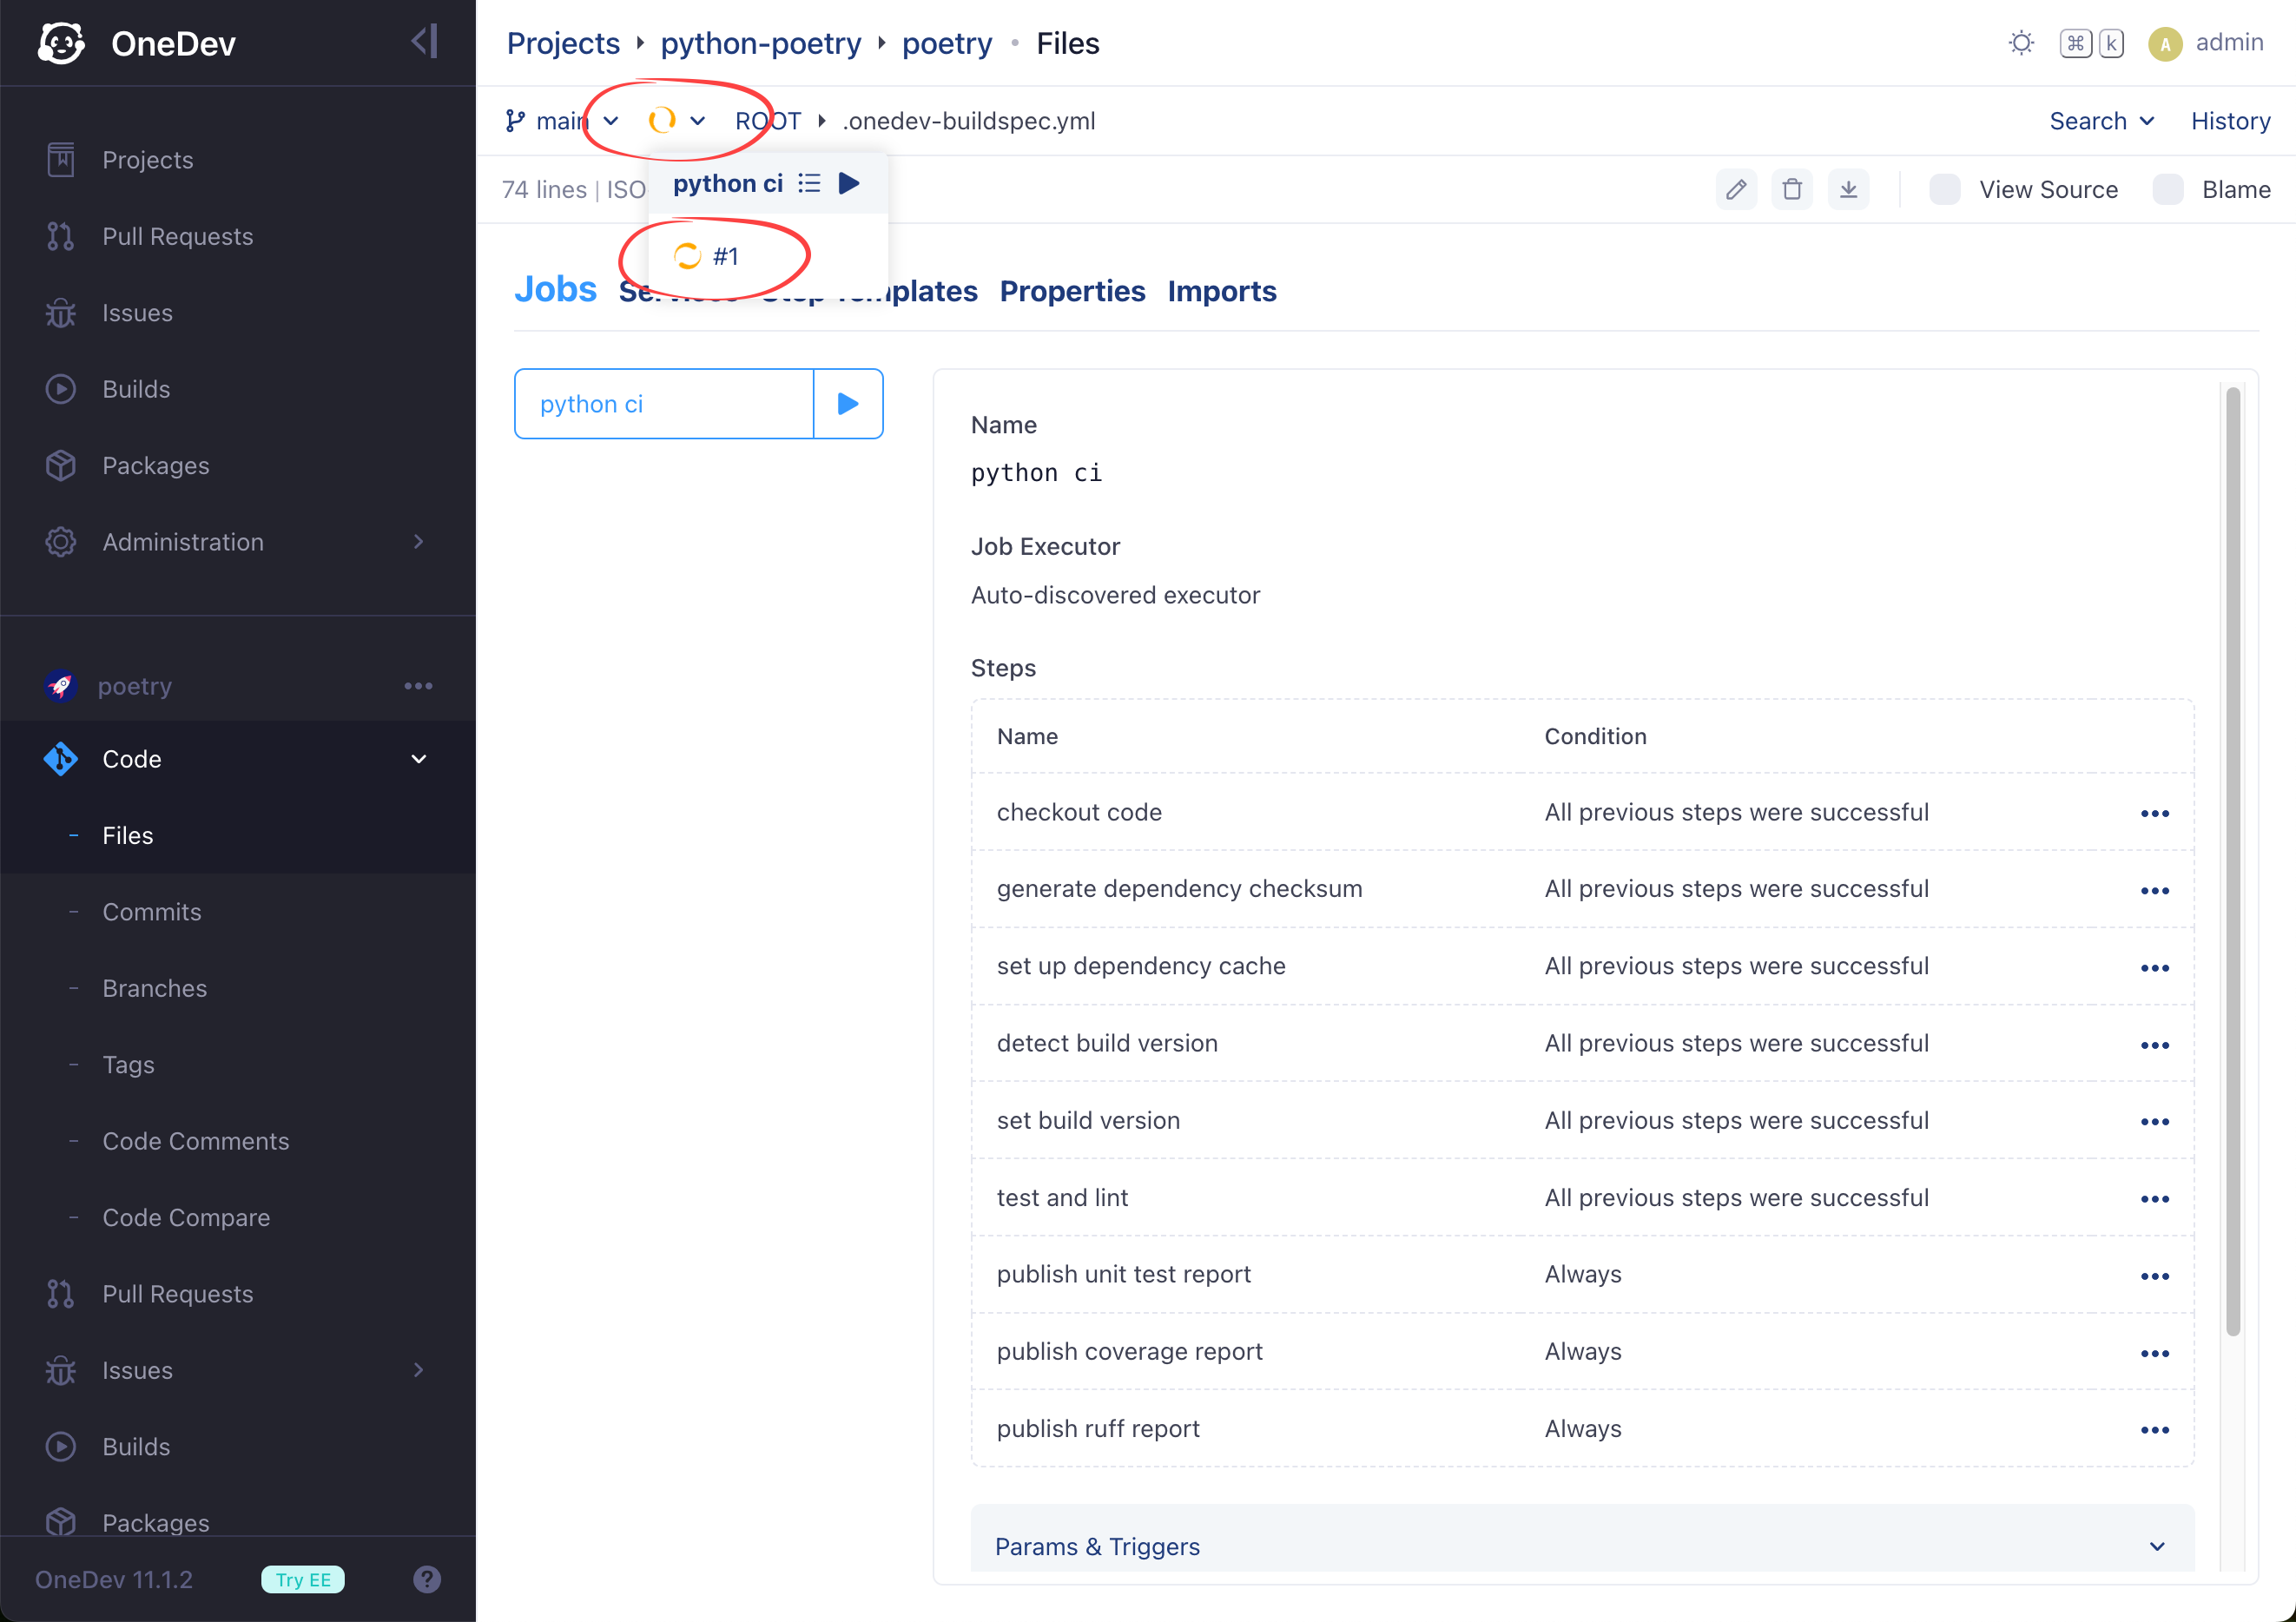
Task: Open the main branch dropdown
Action: [562, 121]
